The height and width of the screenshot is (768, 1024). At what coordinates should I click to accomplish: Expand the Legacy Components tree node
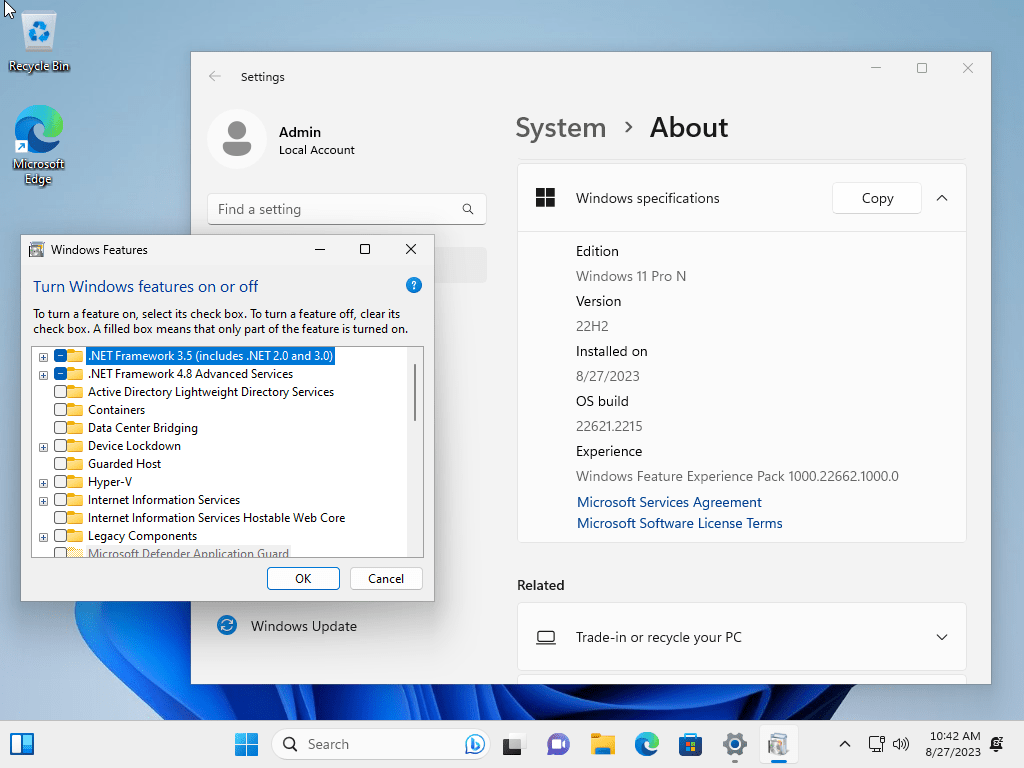43,537
